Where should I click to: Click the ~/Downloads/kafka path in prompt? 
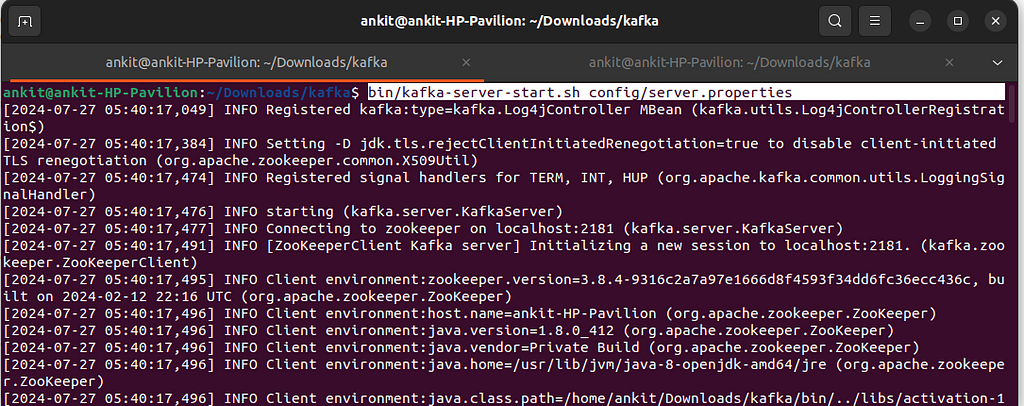[x=278, y=92]
